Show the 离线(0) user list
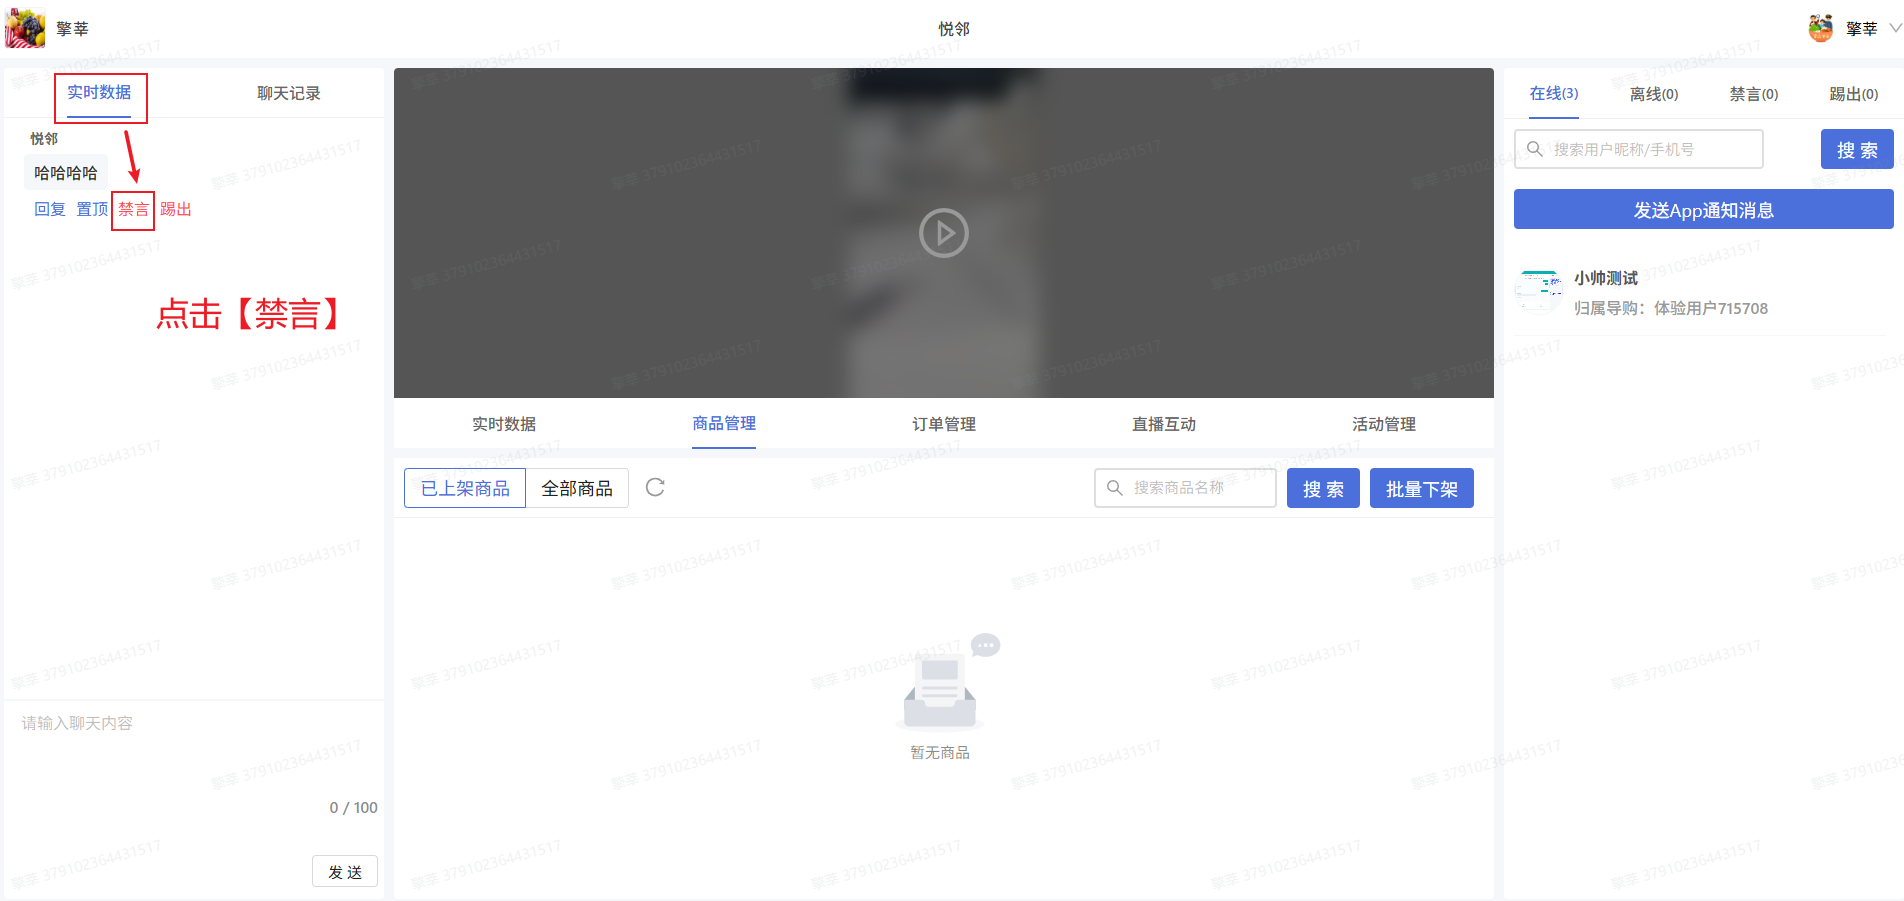Screen dimensions: 1904x901 [1653, 94]
